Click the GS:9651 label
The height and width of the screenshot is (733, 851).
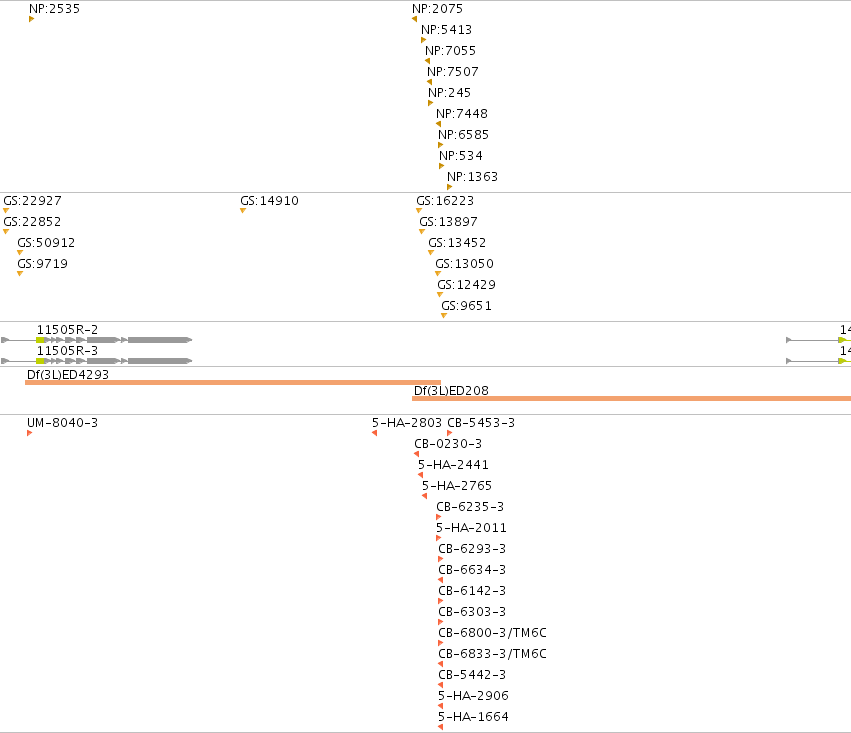click(x=466, y=306)
